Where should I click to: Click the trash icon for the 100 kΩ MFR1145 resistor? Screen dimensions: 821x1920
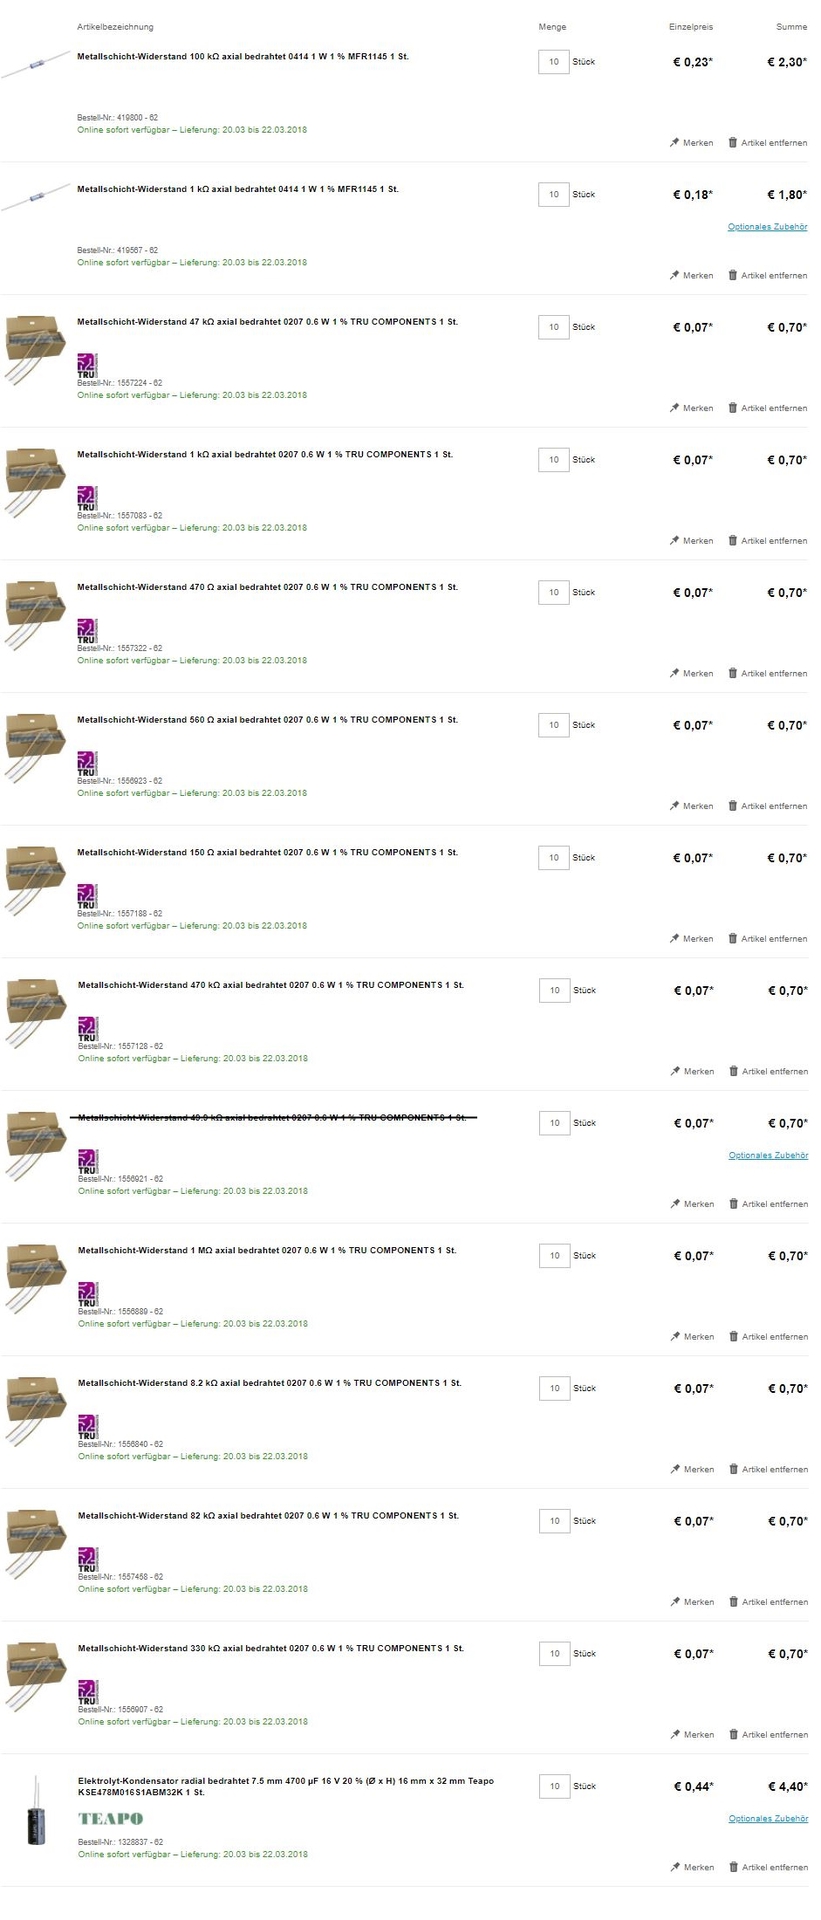732,143
